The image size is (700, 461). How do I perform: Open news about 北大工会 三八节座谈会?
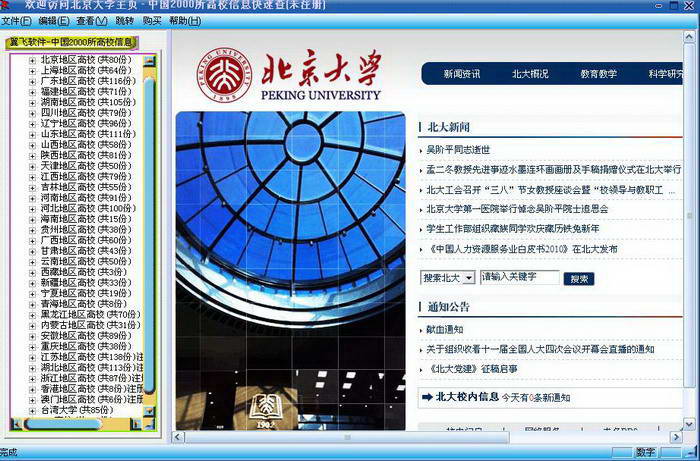coord(550,190)
